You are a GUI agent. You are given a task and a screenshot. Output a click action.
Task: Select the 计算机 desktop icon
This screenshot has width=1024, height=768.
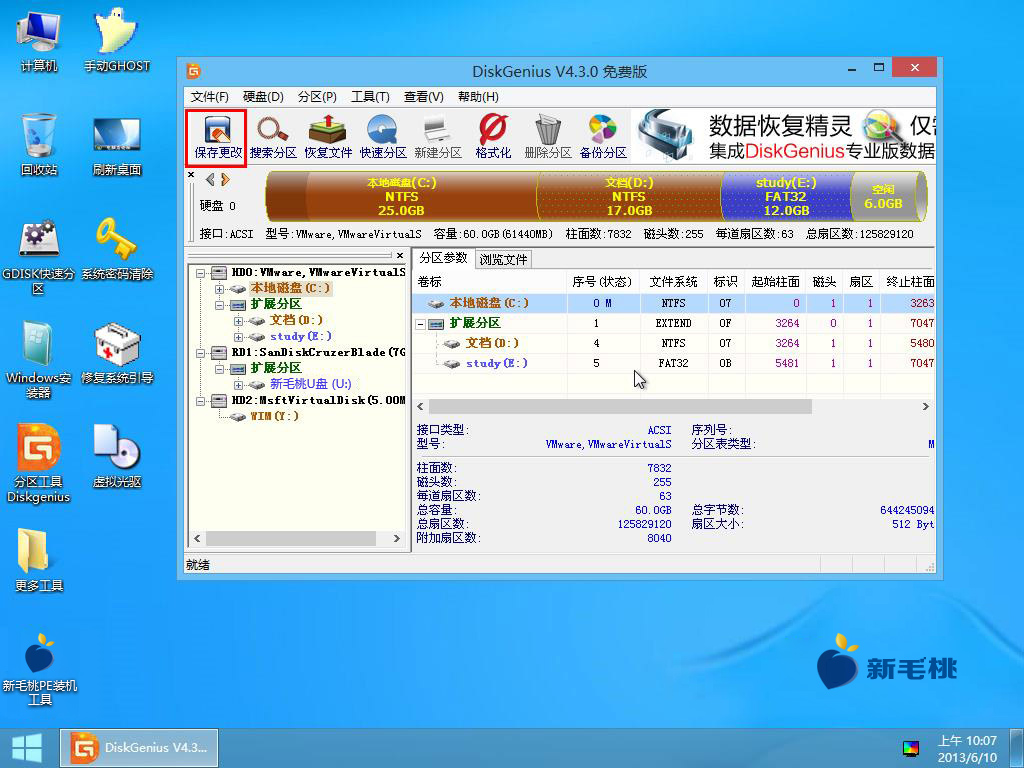click(39, 40)
